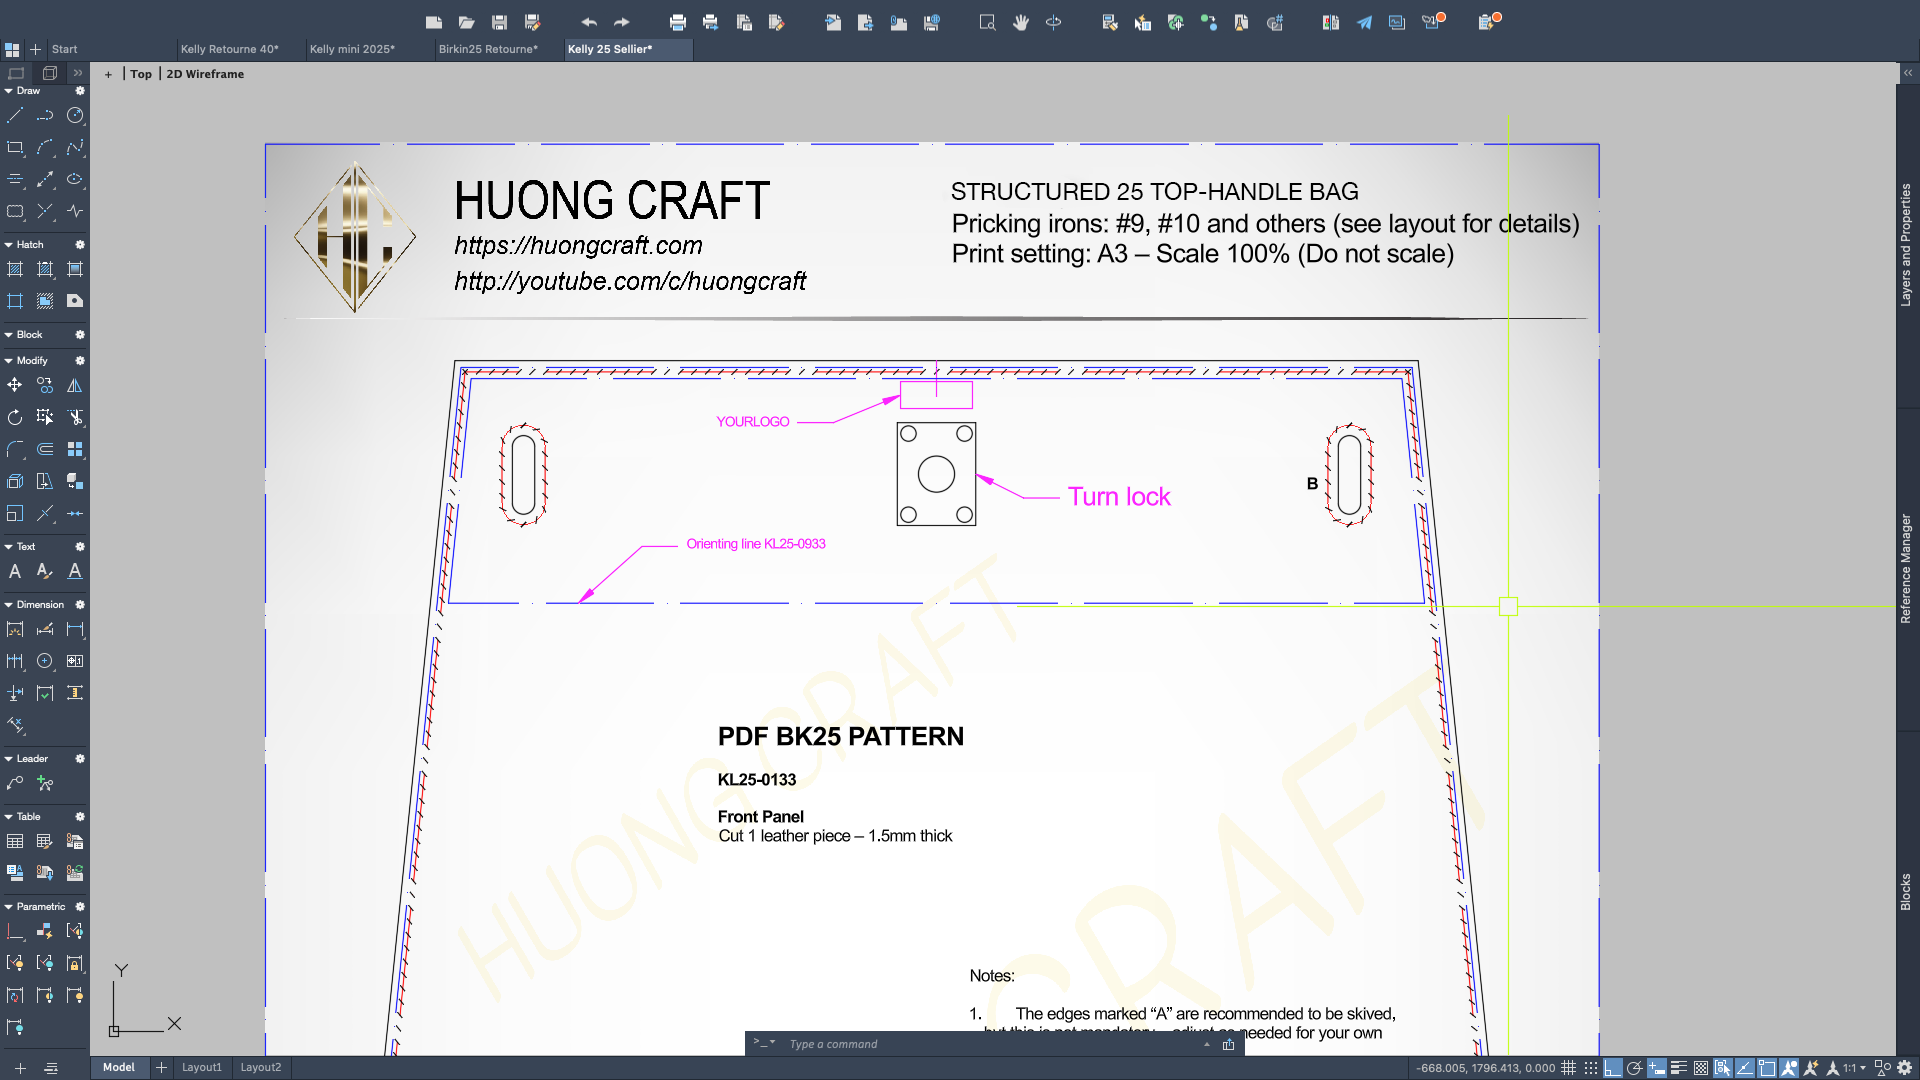Select the Multiline Text tool
Viewport: 1920px width, 1080px height.
[x=15, y=571]
